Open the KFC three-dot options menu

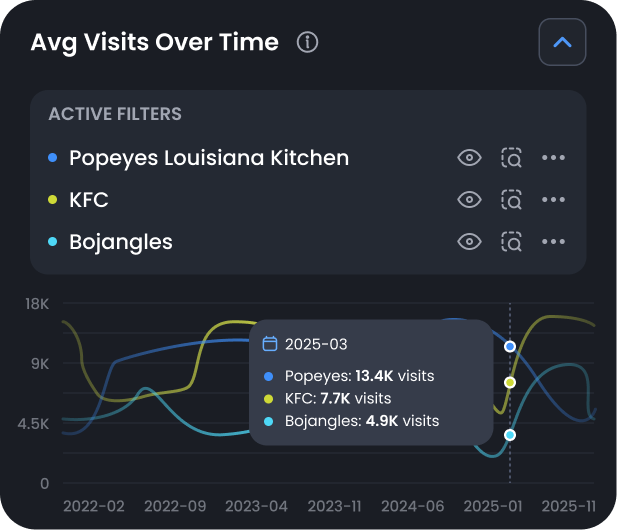point(554,200)
